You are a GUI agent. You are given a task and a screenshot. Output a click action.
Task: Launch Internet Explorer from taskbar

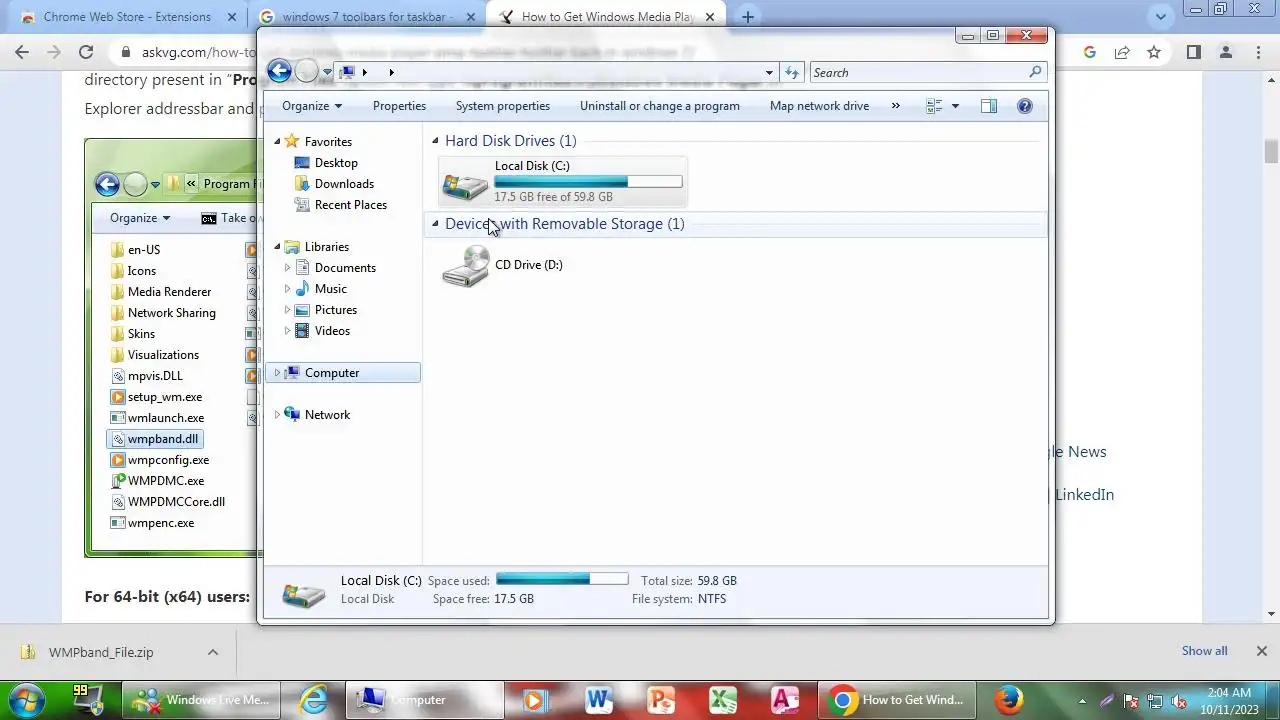click(314, 700)
